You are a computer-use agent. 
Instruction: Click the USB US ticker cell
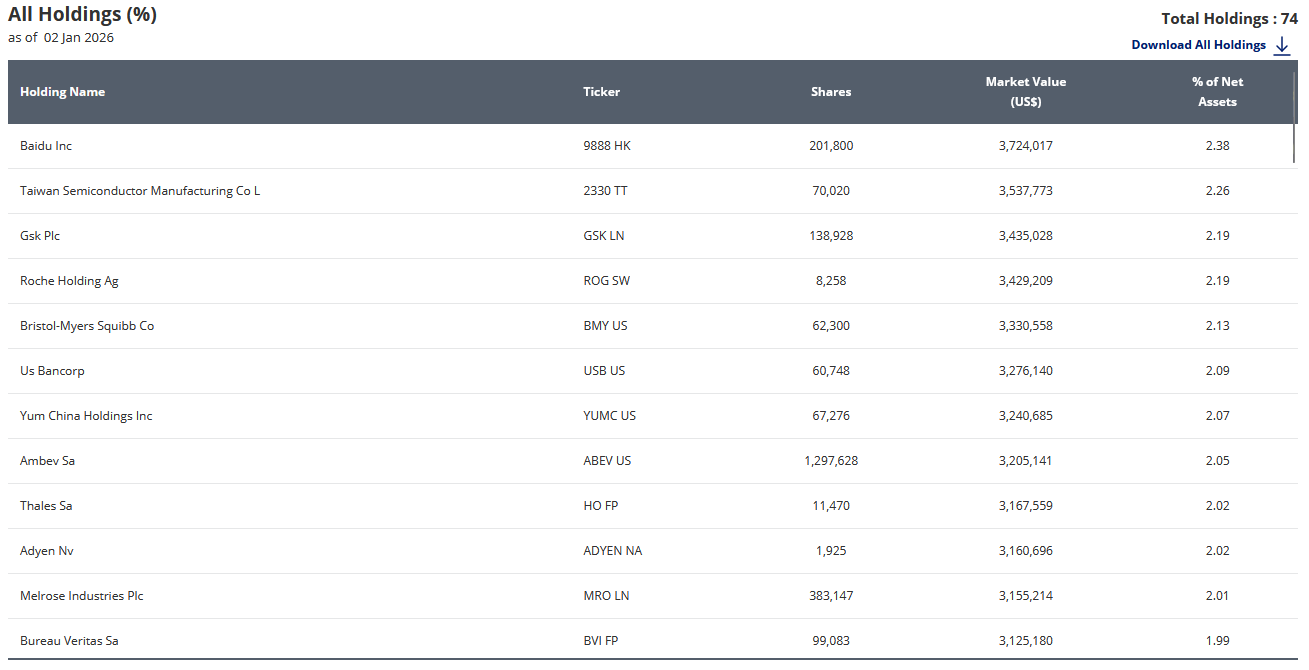pyautogui.click(x=604, y=371)
